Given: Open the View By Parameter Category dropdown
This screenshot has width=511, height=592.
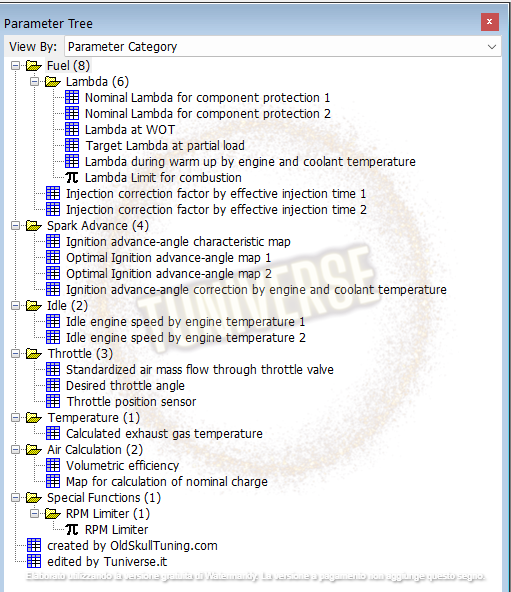Looking at the screenshot, I should (283, 47).
